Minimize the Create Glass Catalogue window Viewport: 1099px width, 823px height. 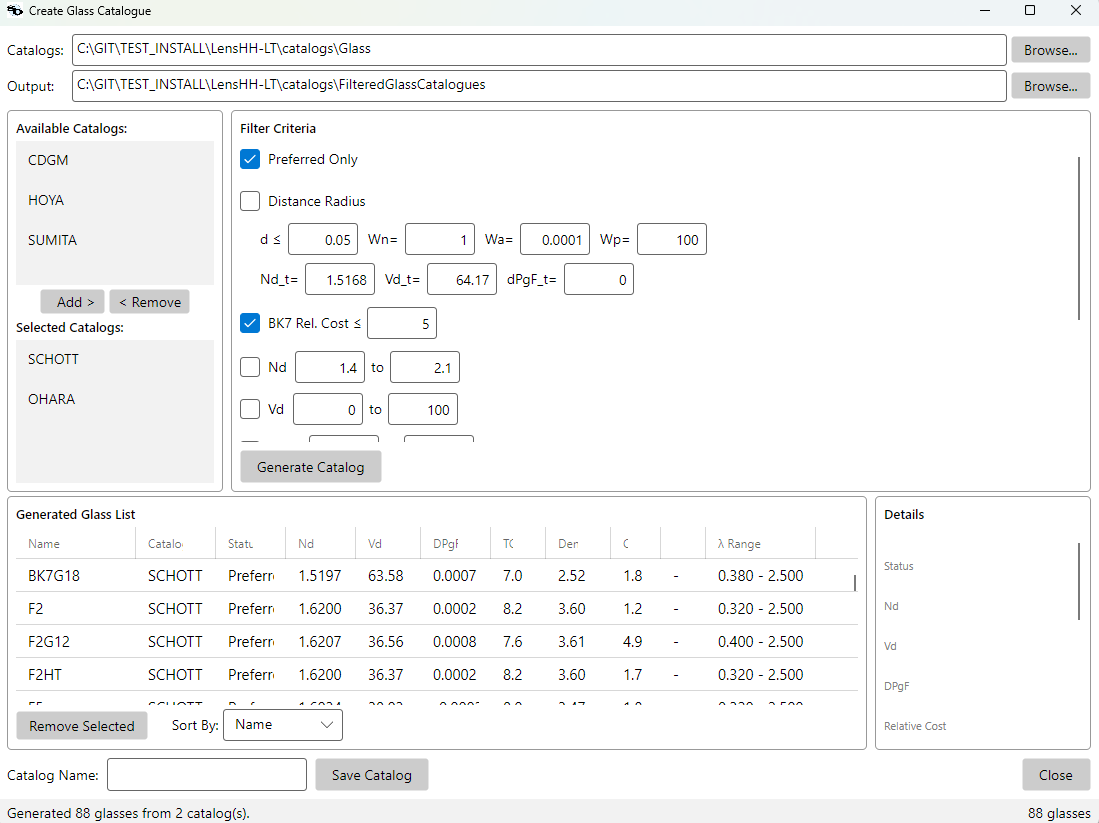(985, 10)
